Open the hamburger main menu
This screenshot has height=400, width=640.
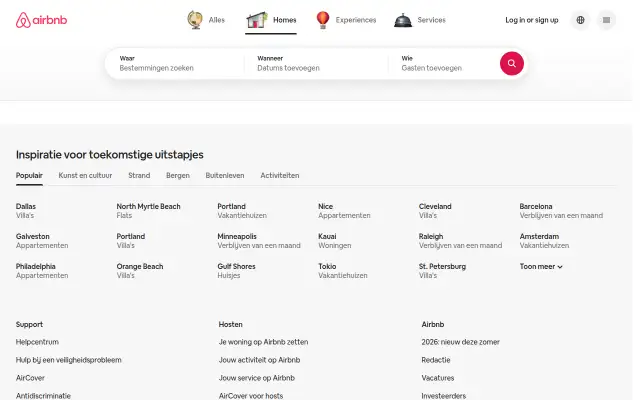[606, 20]
